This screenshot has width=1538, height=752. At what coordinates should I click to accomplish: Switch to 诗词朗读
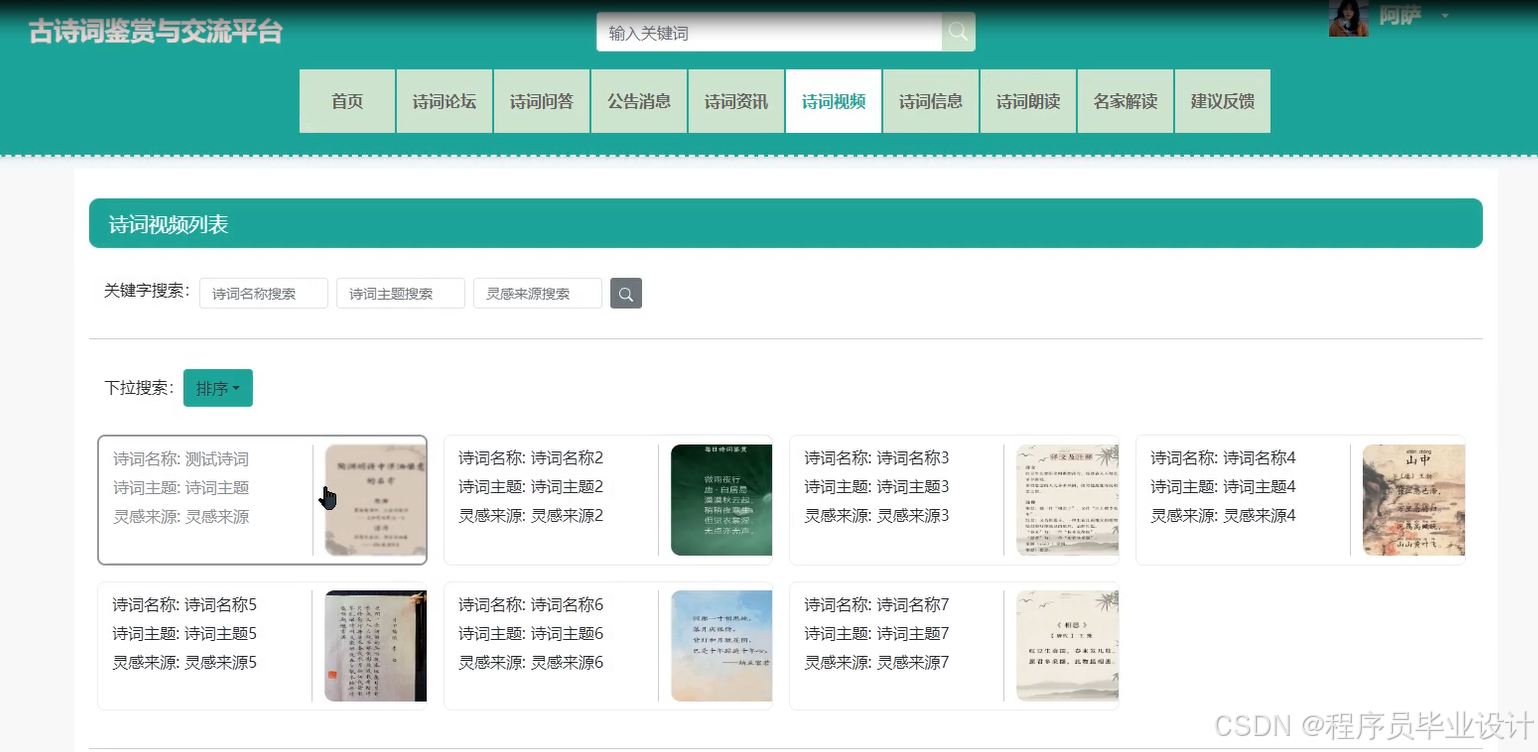1027,100
